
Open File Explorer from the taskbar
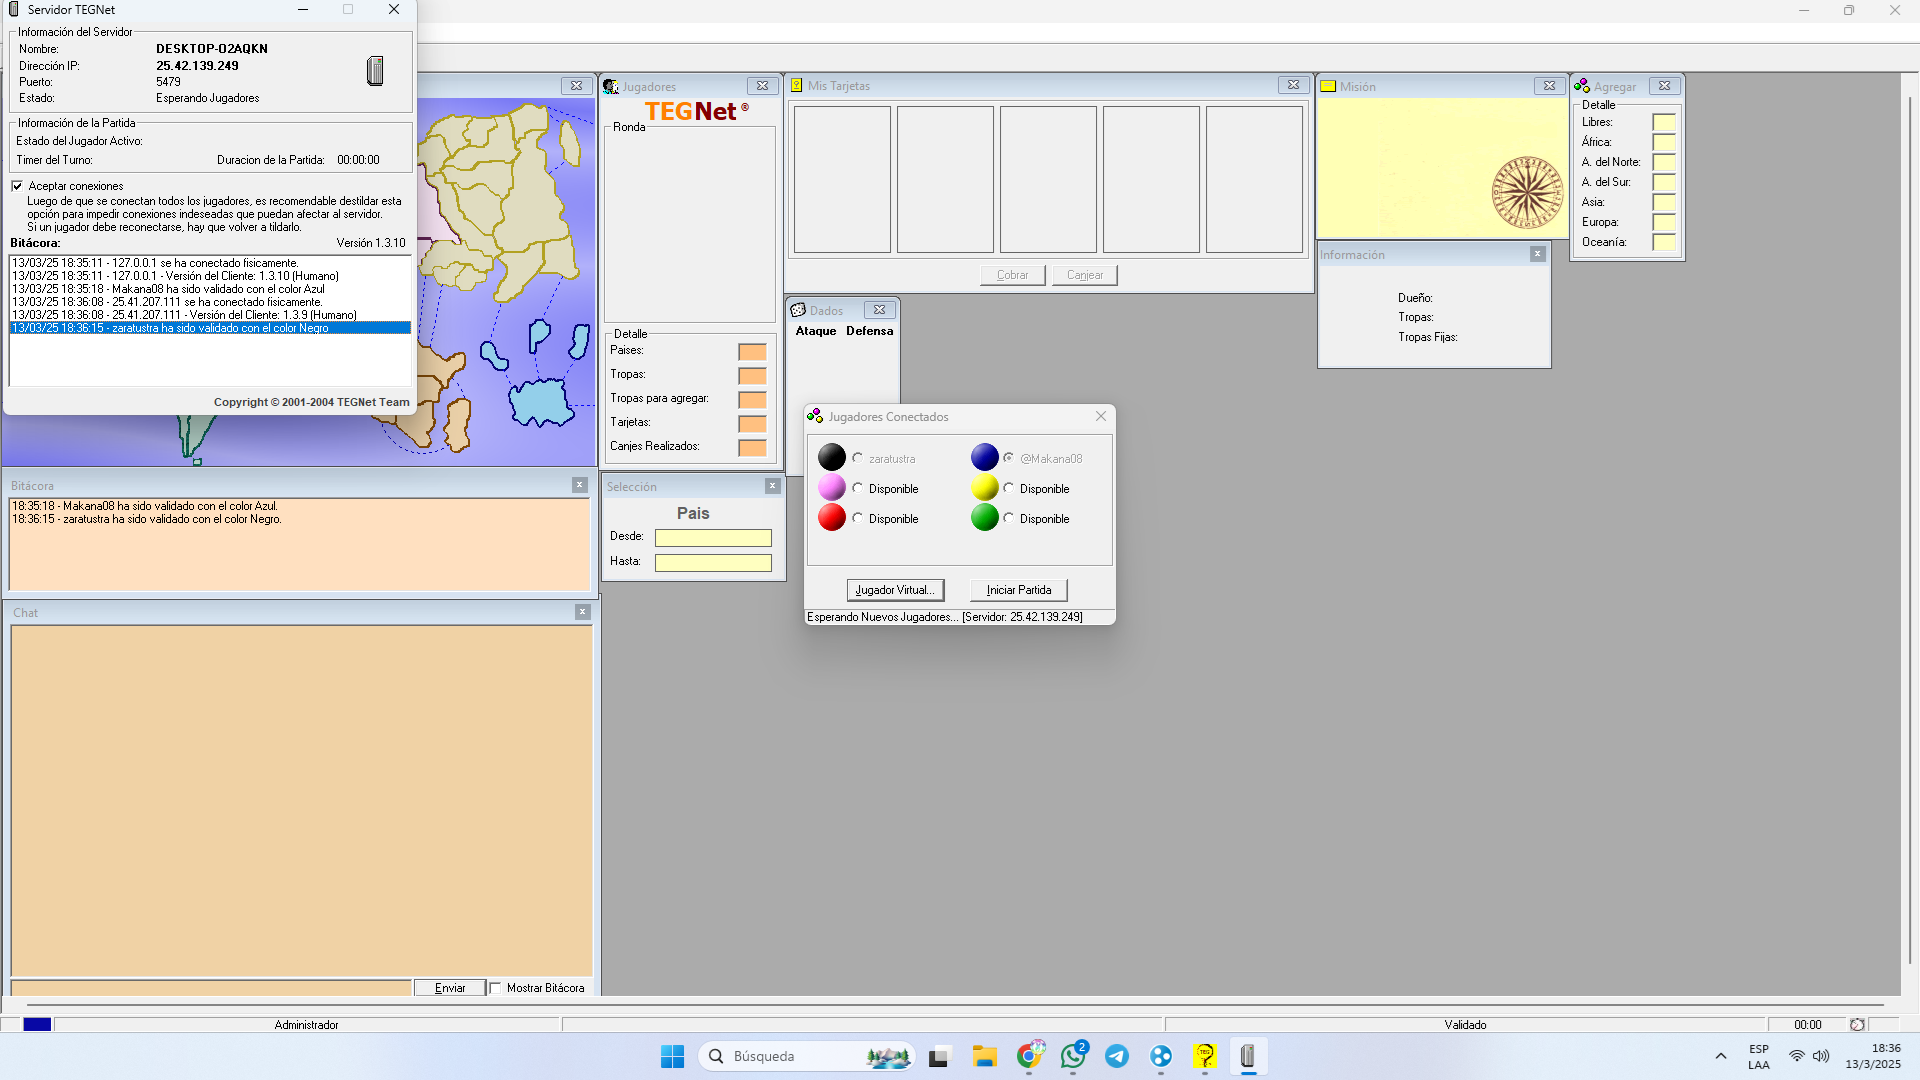(x=985, y=1057)
